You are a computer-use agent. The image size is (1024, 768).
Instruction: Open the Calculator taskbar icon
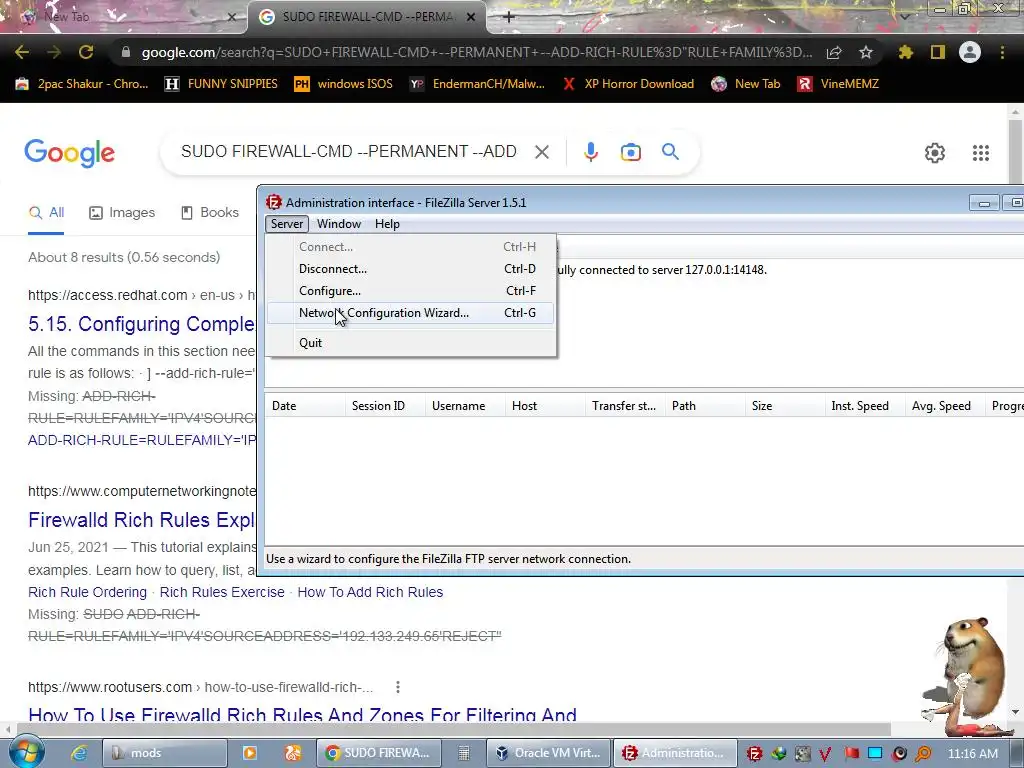click(x=464, y=753)
